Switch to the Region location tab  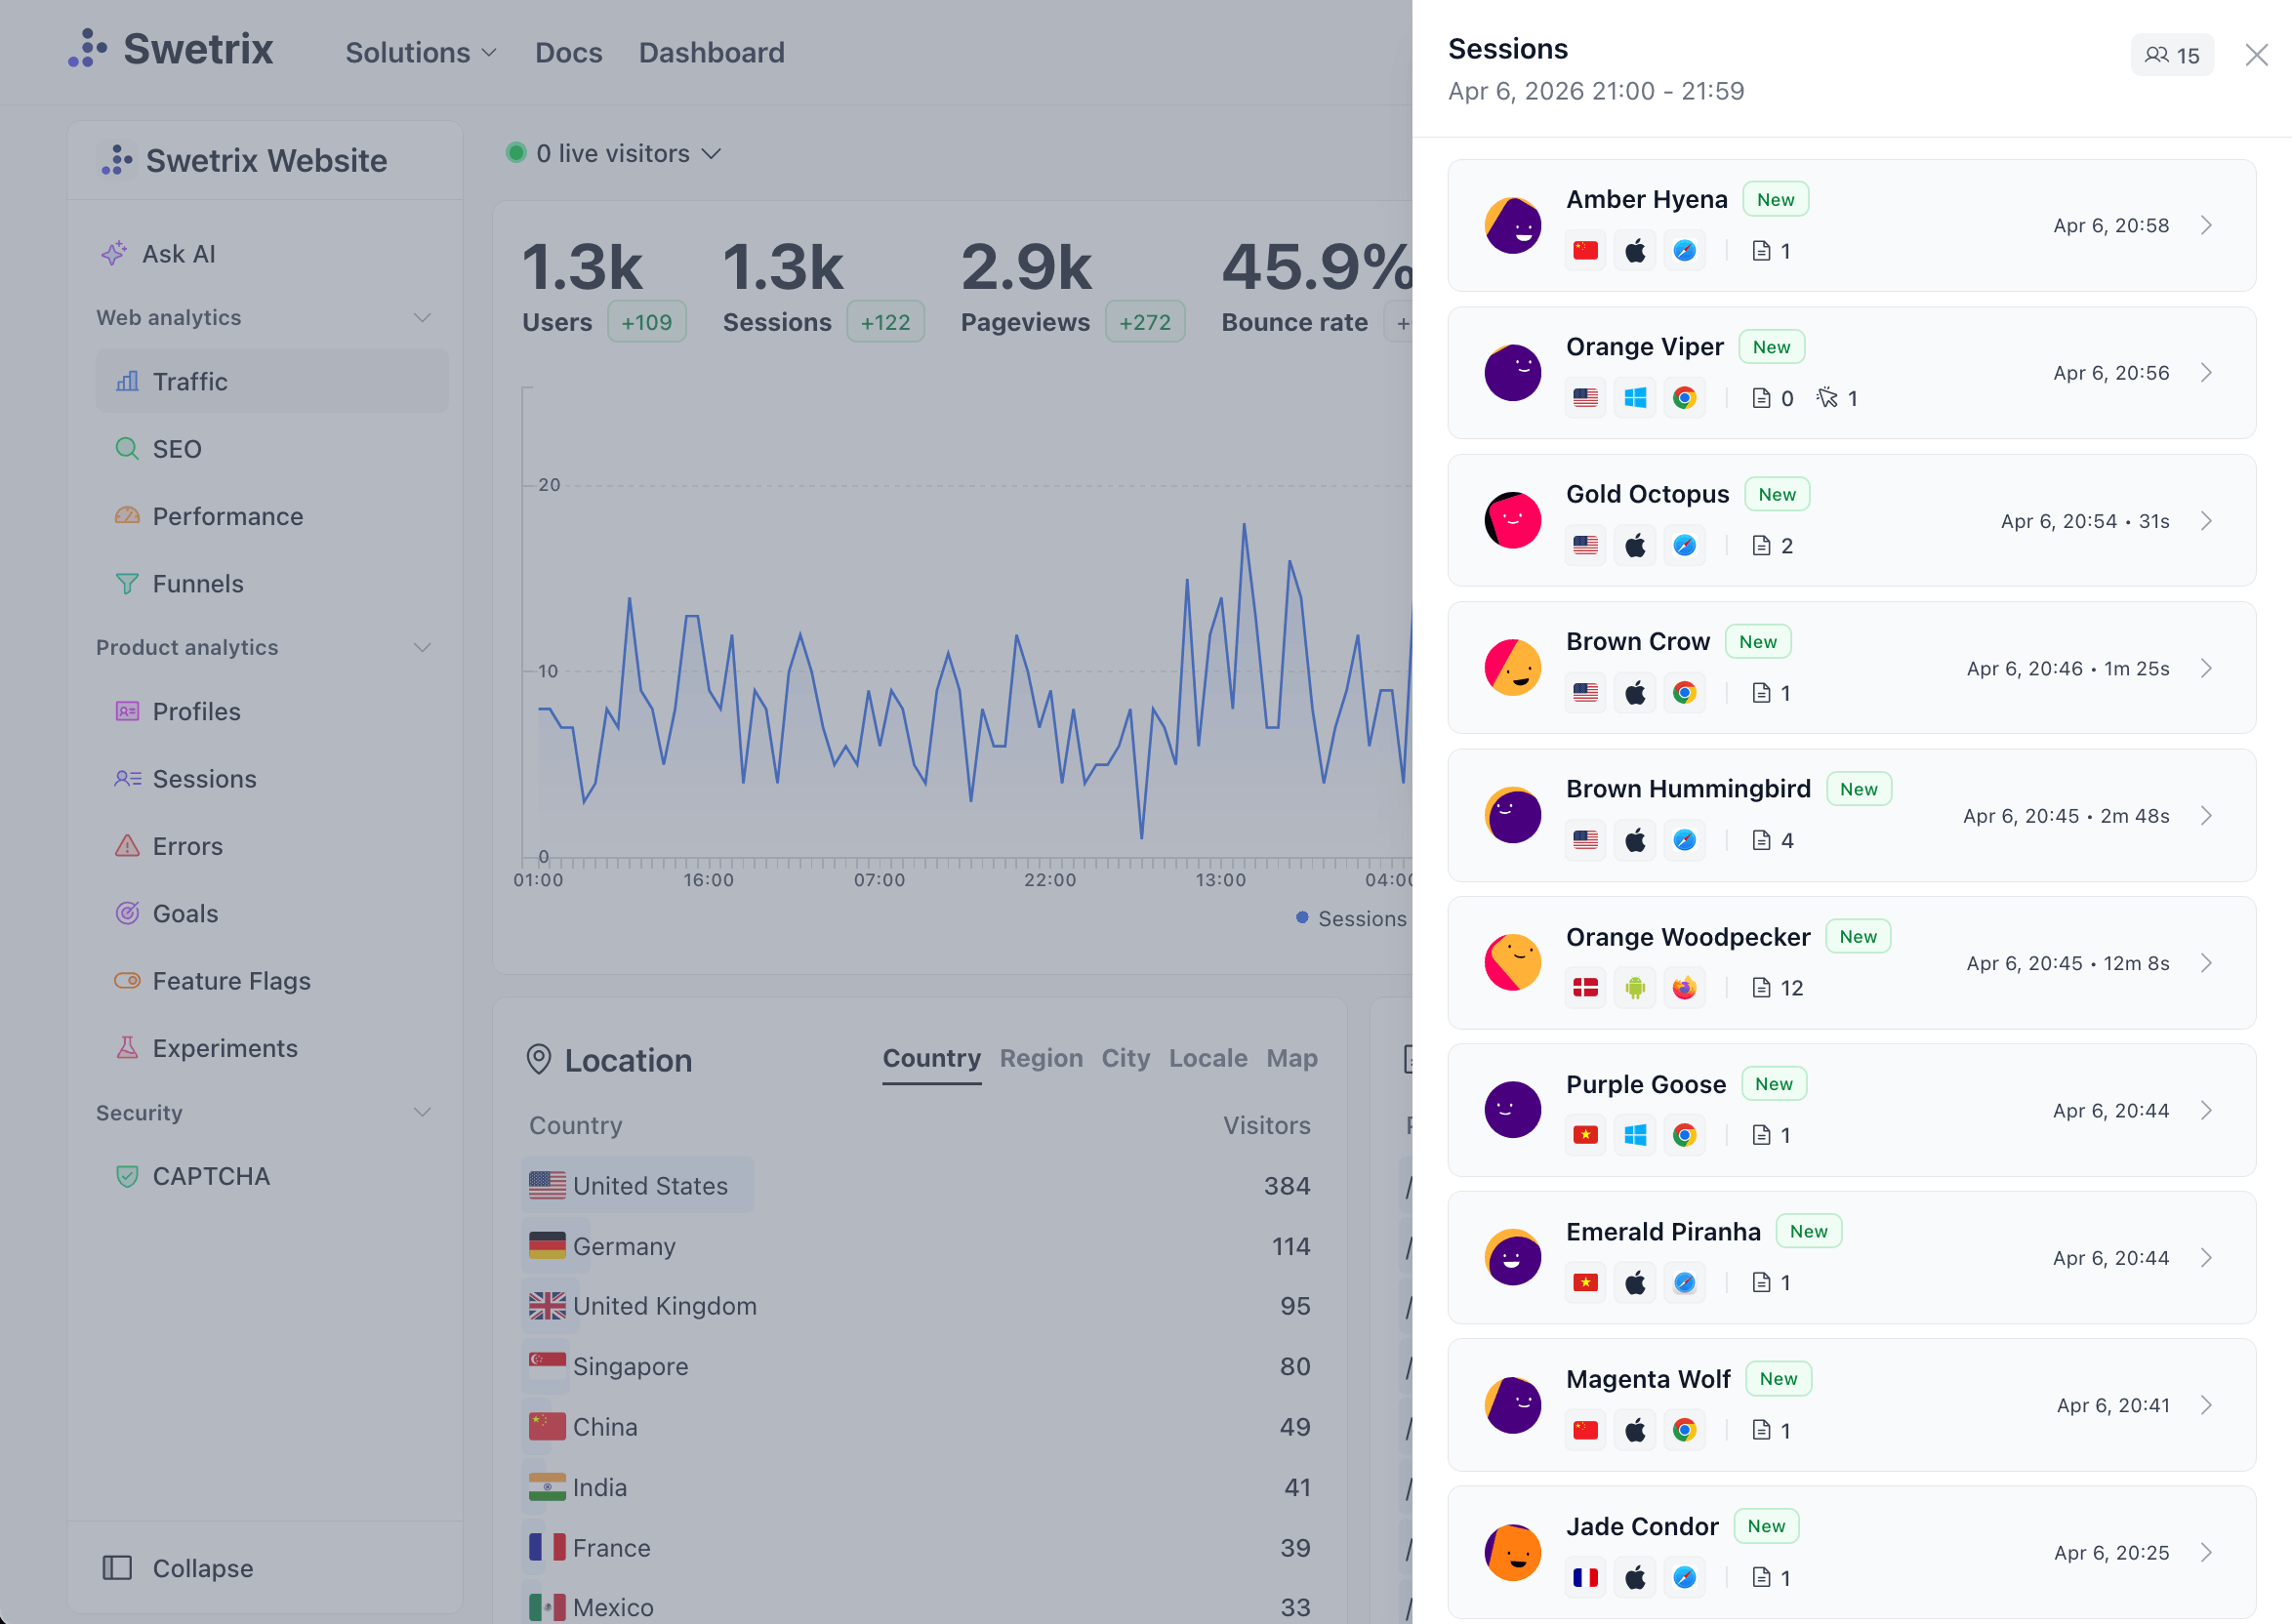[1041, 1058]
